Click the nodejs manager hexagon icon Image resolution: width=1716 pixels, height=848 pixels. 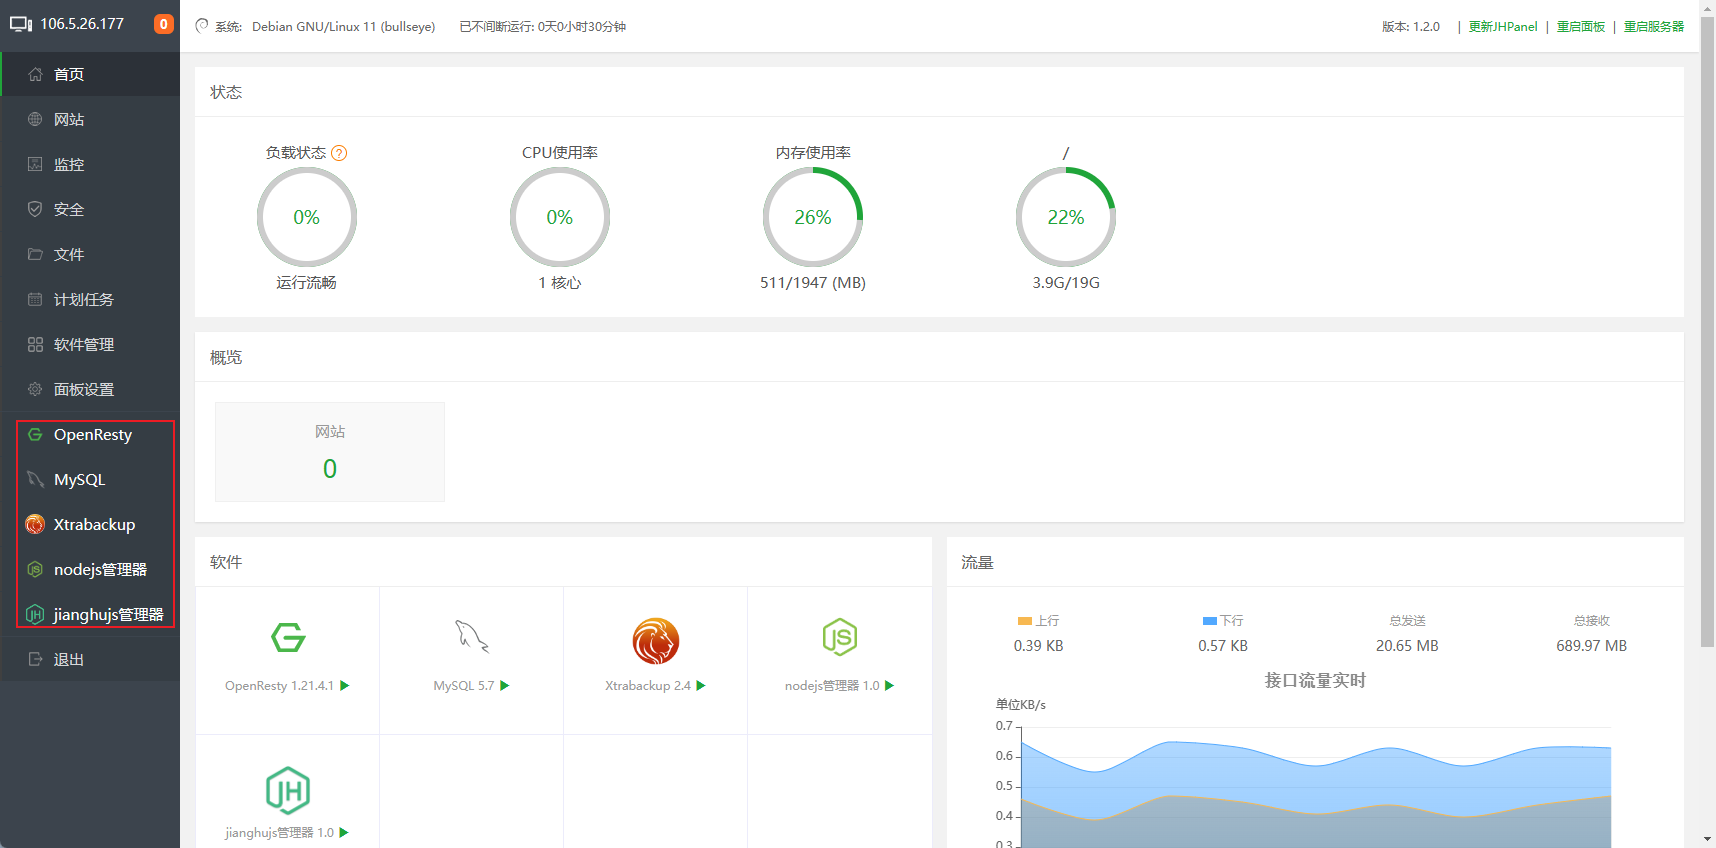(x=839, y=637)
